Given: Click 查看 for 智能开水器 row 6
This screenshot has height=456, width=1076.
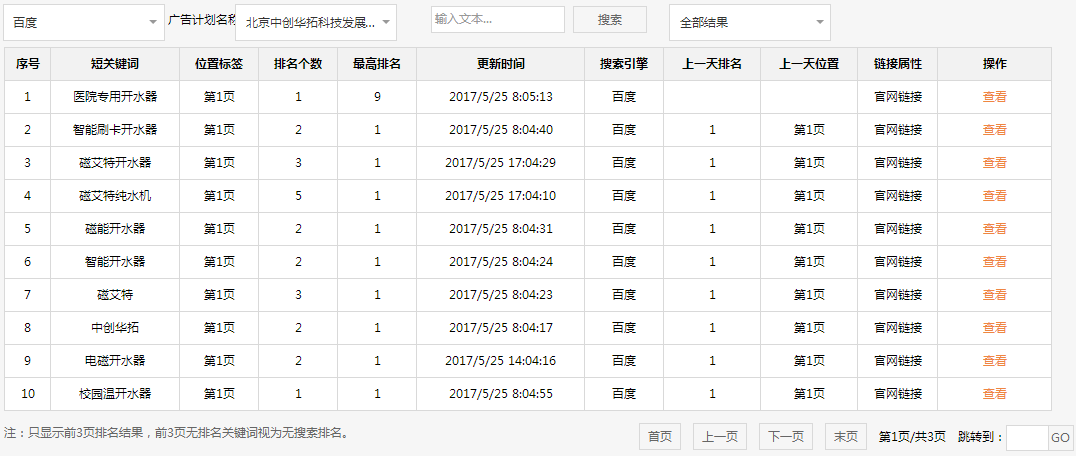Looking at the screenshot, I should pyautogui.click(x=994, y=261).
